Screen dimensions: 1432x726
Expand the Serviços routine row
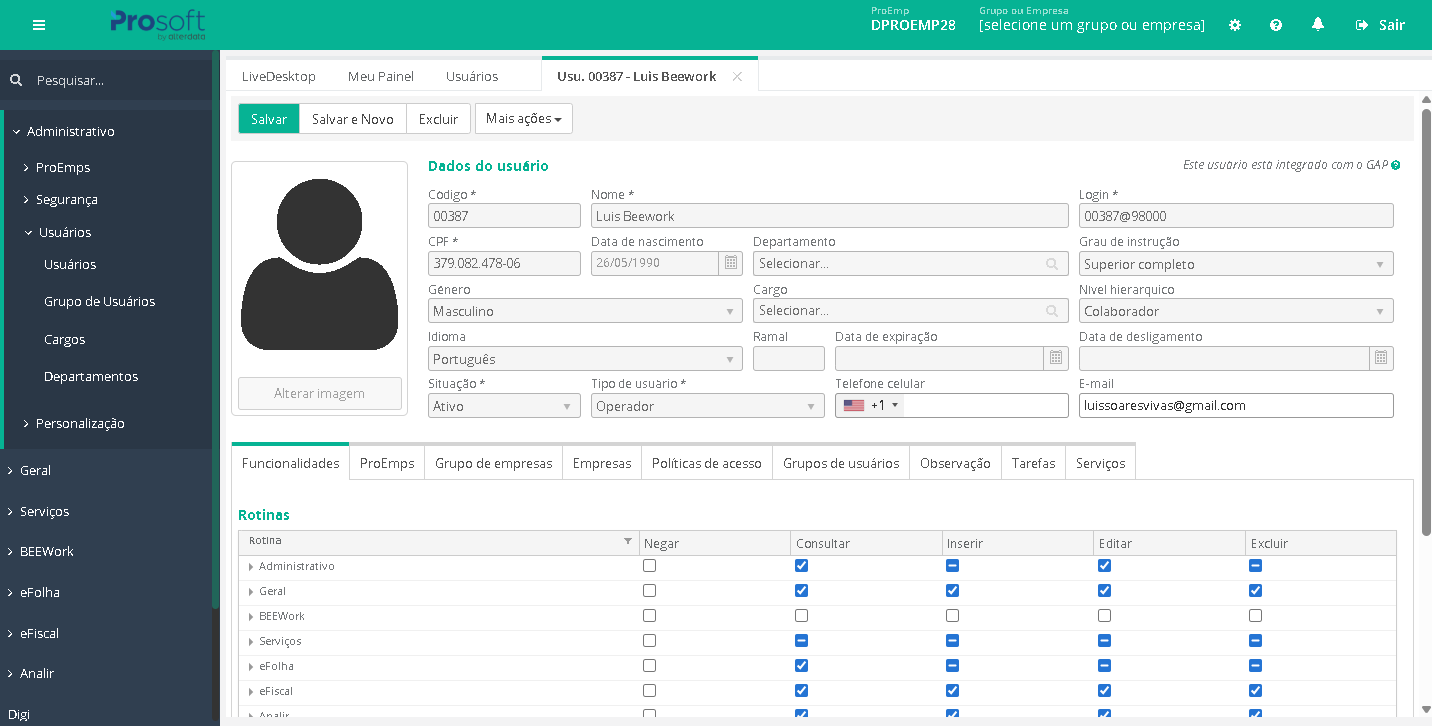pyautogui.click(x=250, y=642)
